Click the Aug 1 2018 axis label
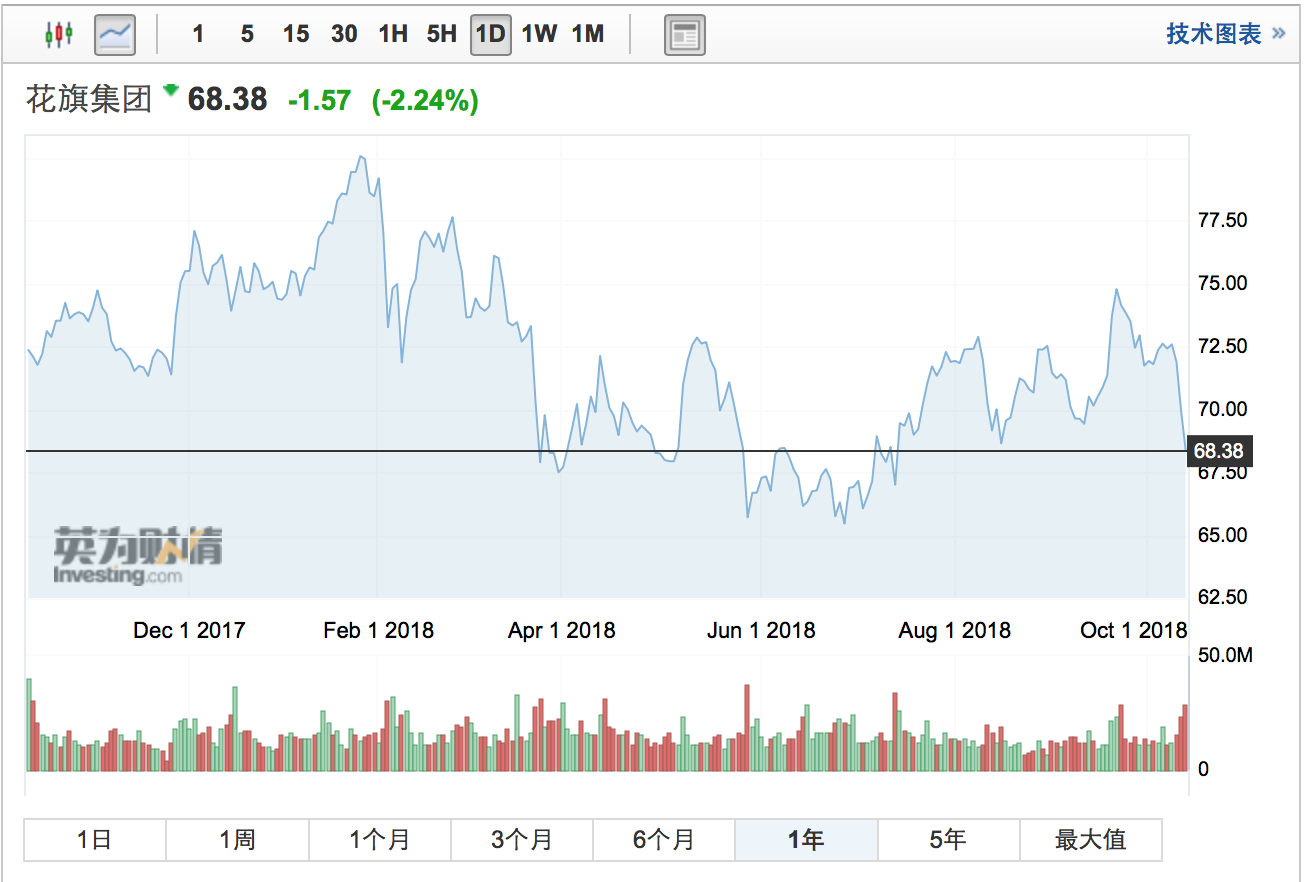This screenshot has height=882, width=1304. point(955,630)
